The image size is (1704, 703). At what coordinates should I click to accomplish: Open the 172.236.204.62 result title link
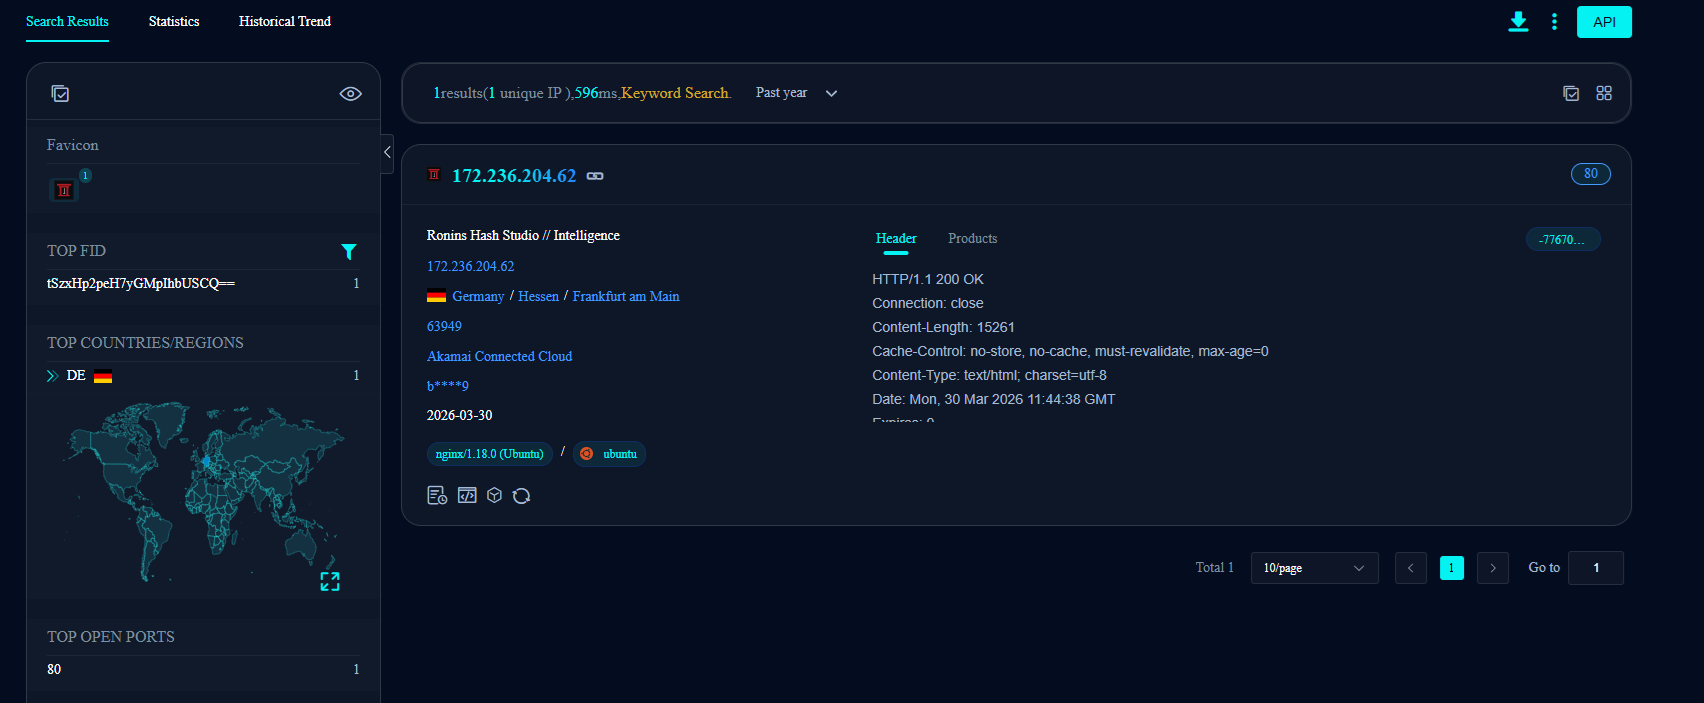tap(514, 176)
